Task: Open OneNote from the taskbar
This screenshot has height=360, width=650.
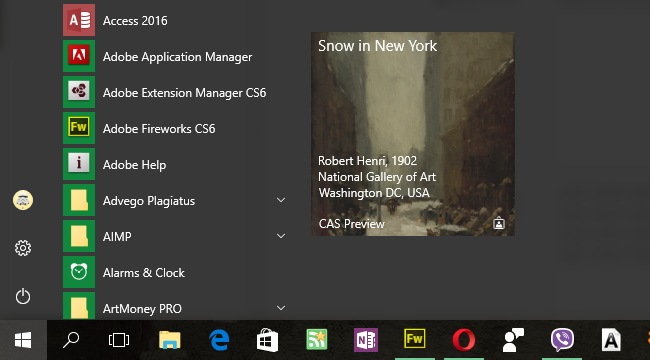Action: [x=366, y=340]
